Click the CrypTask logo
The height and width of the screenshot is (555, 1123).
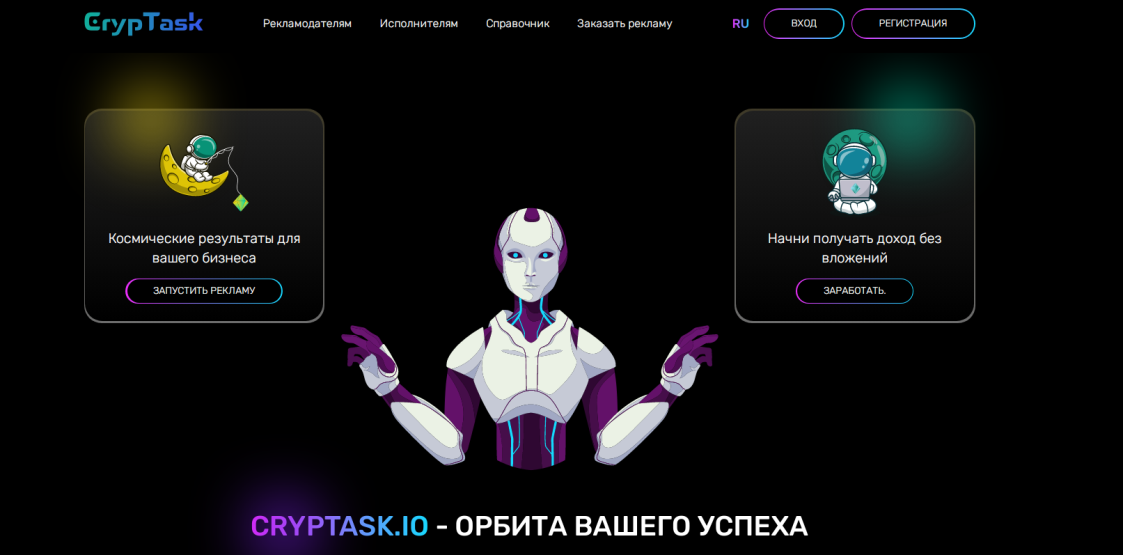(x=143, y=23)
